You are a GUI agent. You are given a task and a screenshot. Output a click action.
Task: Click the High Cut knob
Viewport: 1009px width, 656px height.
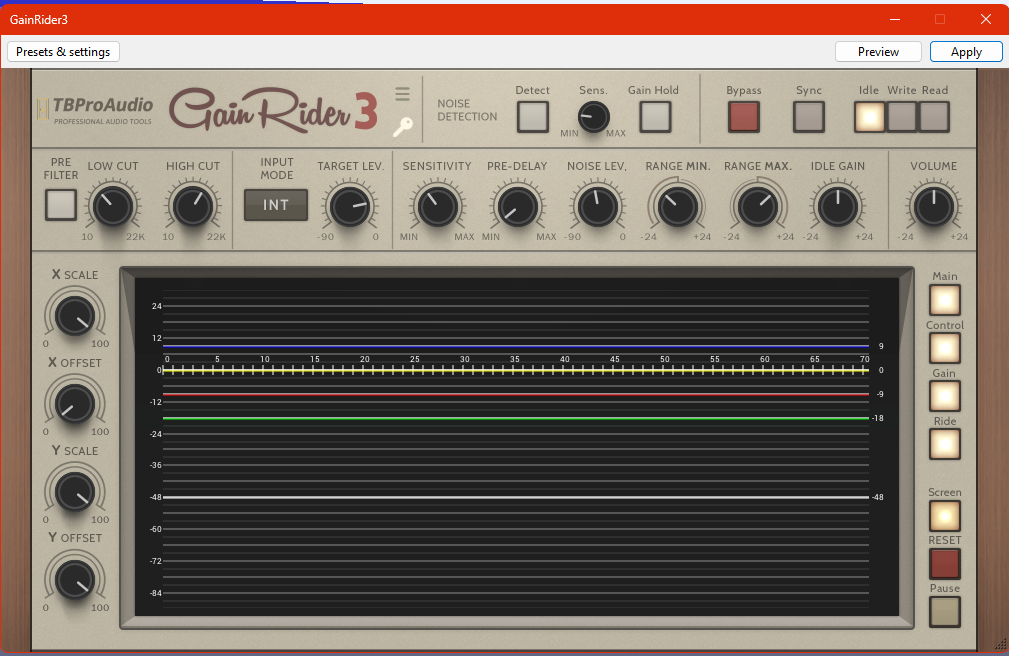192,207
